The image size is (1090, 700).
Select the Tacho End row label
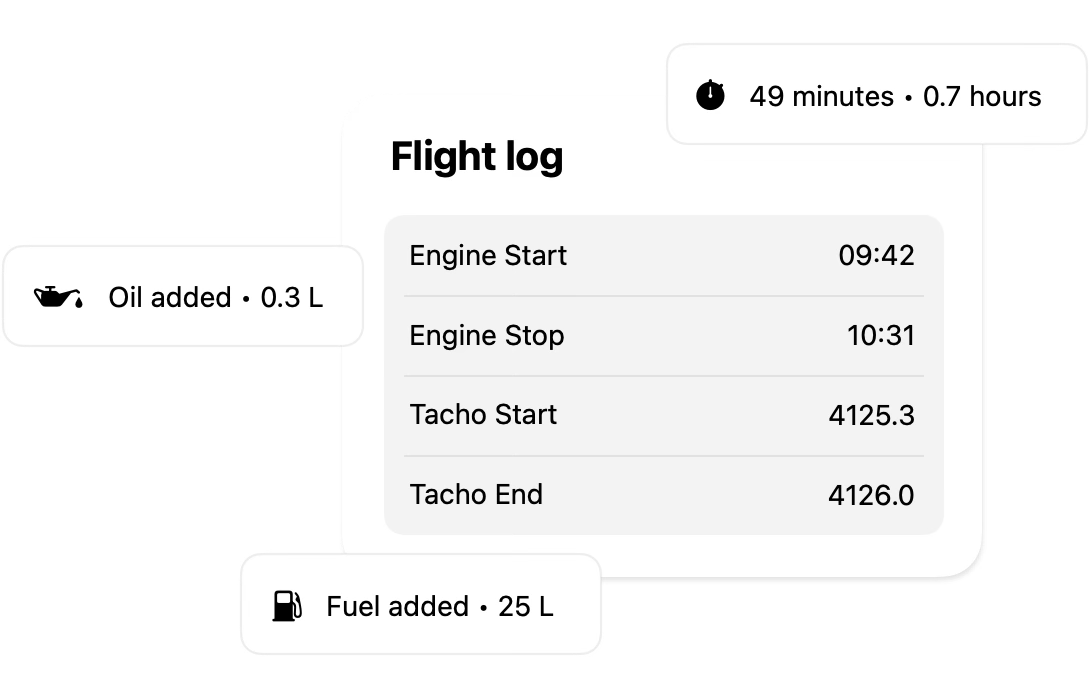point(476,494)
